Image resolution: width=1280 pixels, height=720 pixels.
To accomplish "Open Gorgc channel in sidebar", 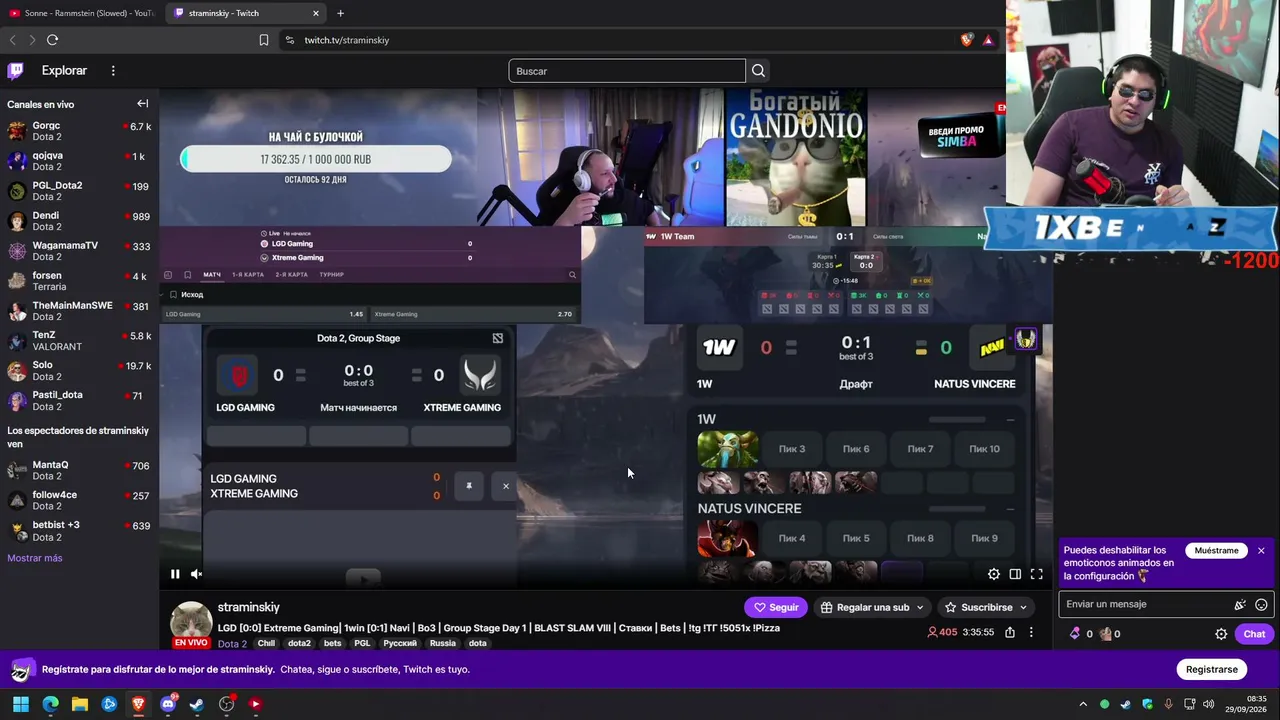I will pyautogui.click(x=79, y=131).
